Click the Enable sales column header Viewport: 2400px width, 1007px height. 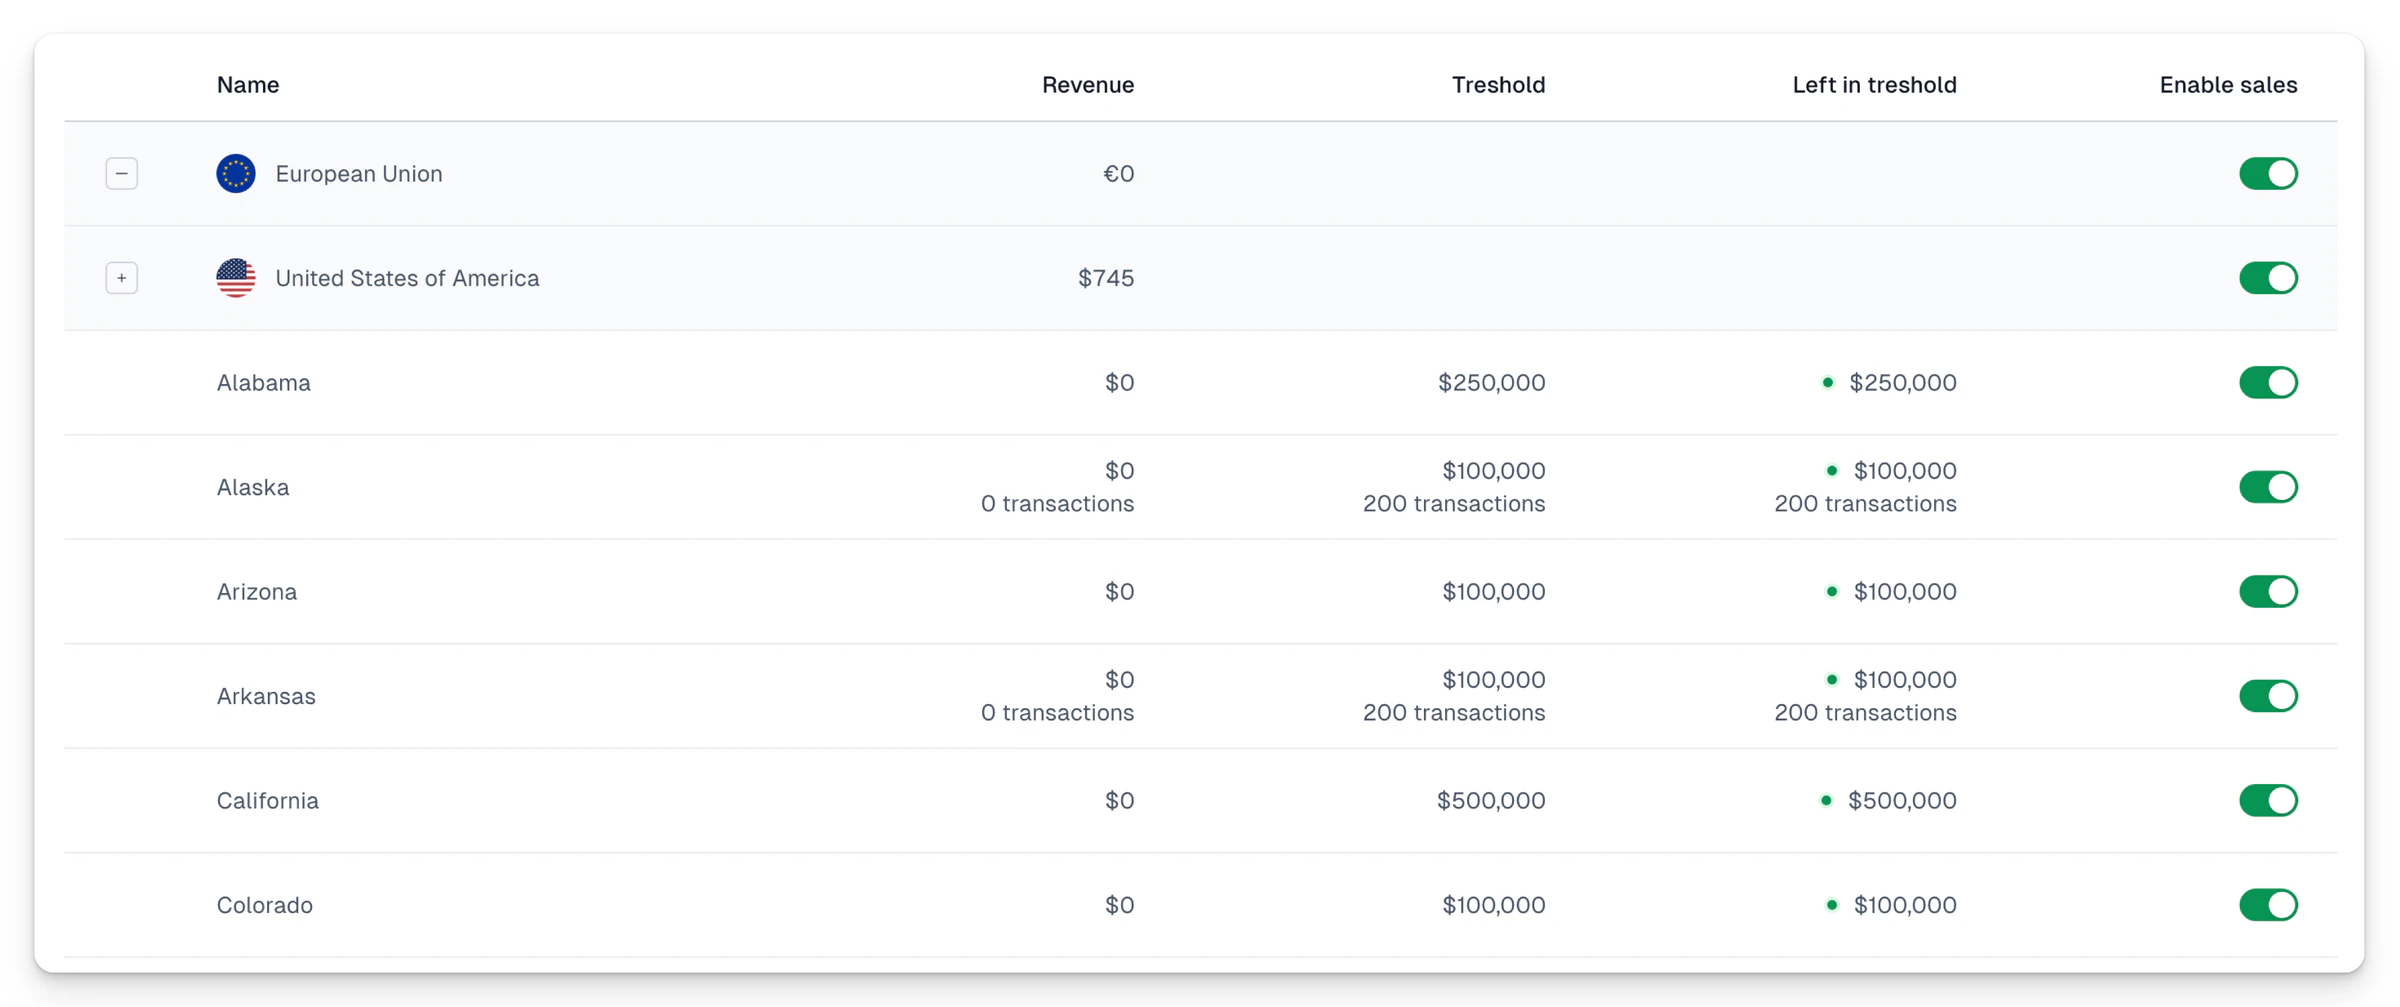(x=2228, y=85)
